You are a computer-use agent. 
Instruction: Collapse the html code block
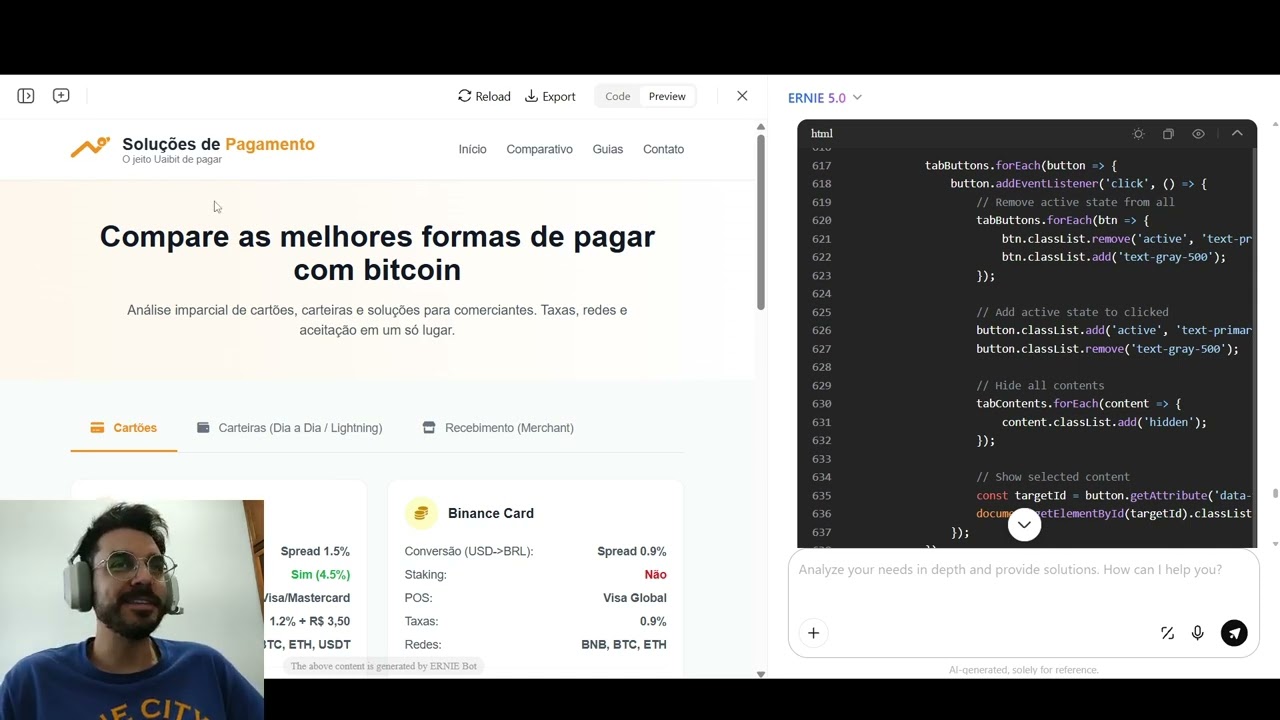coord(1237,134)
